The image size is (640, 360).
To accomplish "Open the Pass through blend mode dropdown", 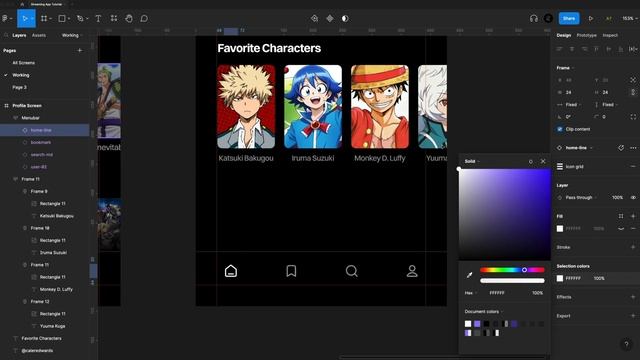I will [581, 198].
